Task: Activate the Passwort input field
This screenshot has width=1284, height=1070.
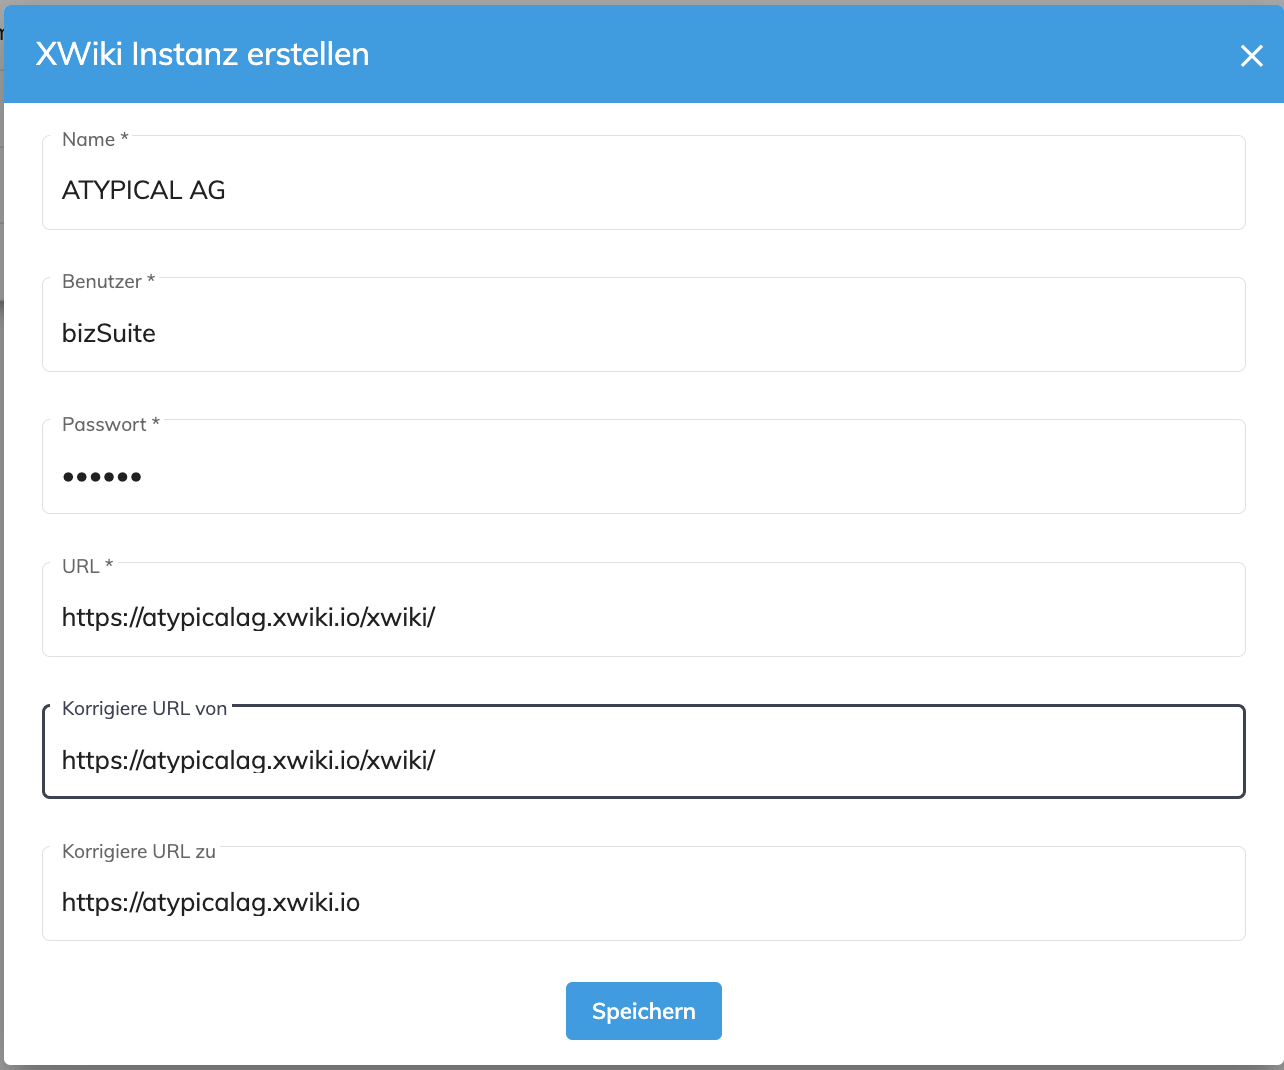Action: pos(644,467)
